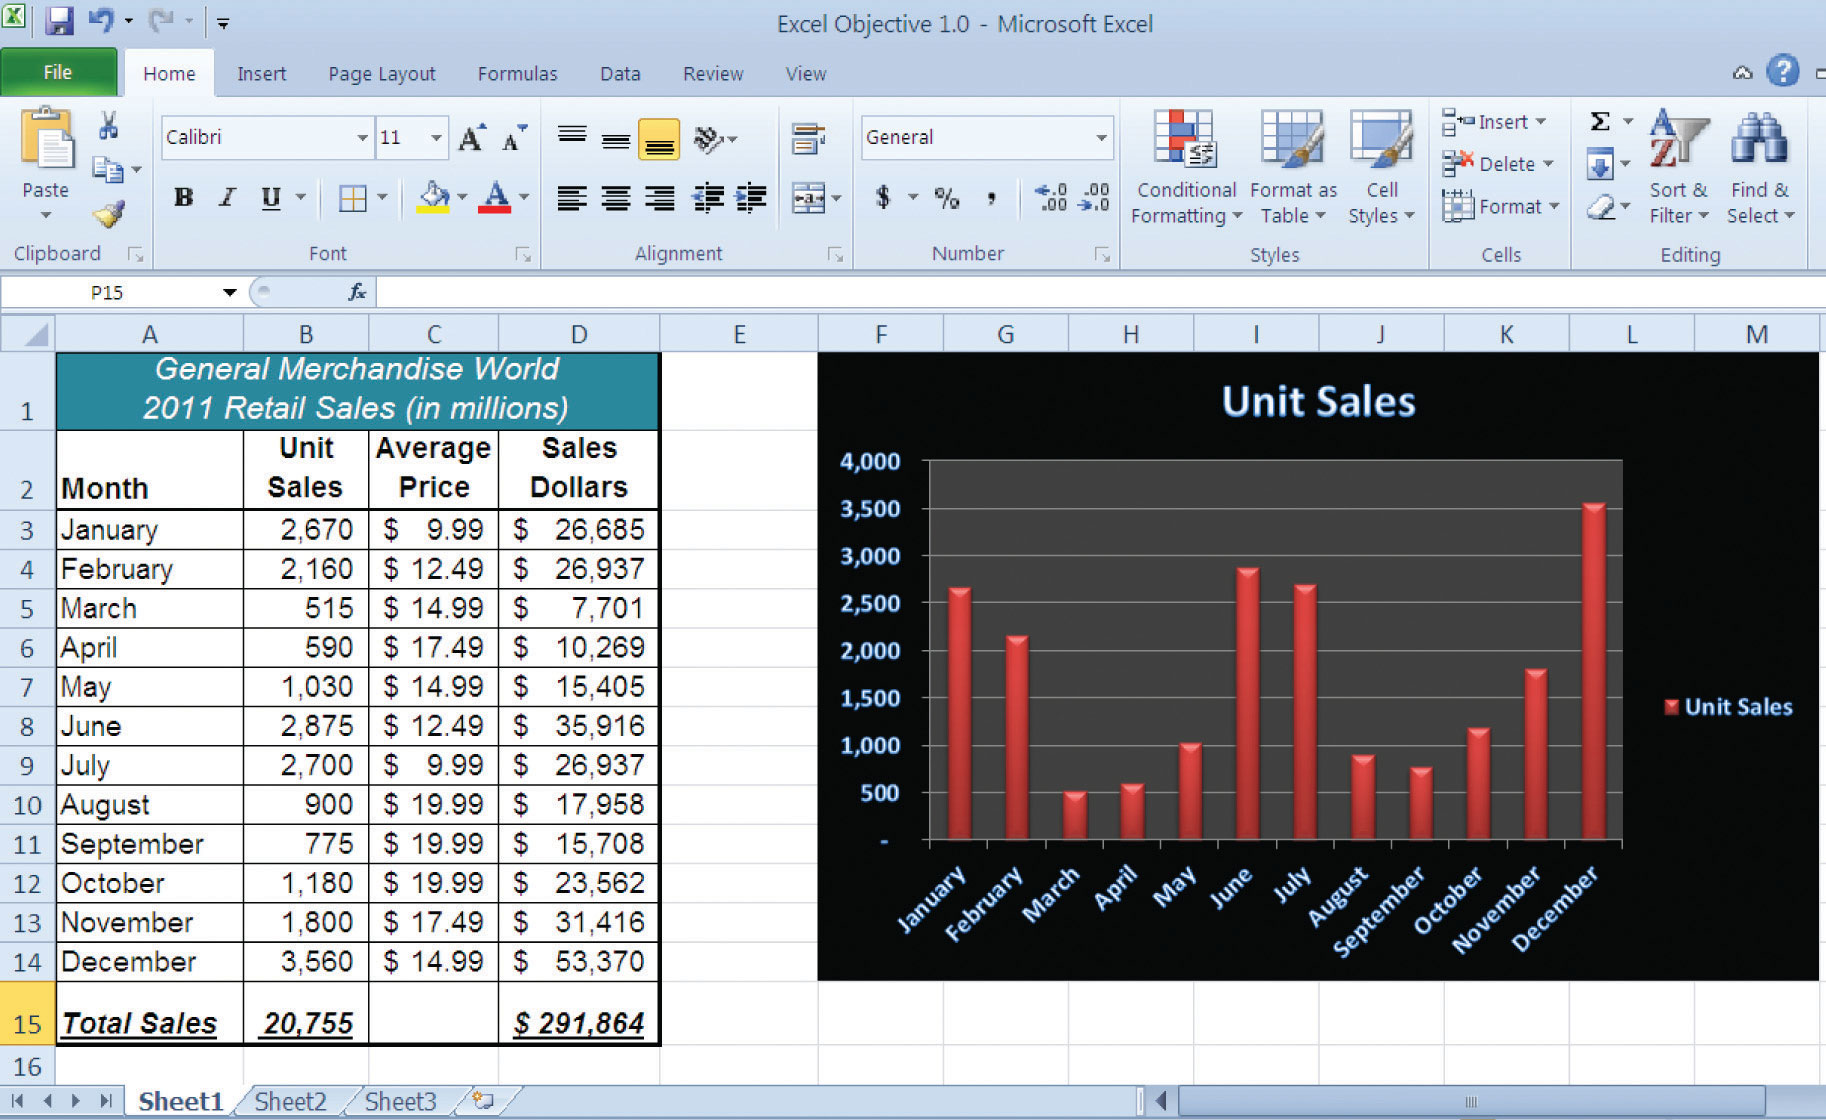This screenshot has width=1826, height=1120.
Task: Click the Format Painter brush icon
Action: coord(108,214)
